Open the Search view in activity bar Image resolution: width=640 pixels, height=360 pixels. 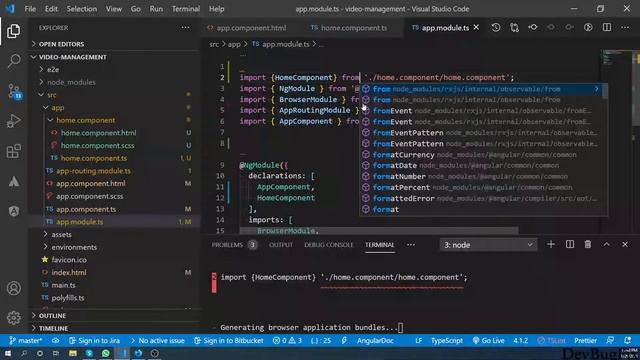coord(13,61)
